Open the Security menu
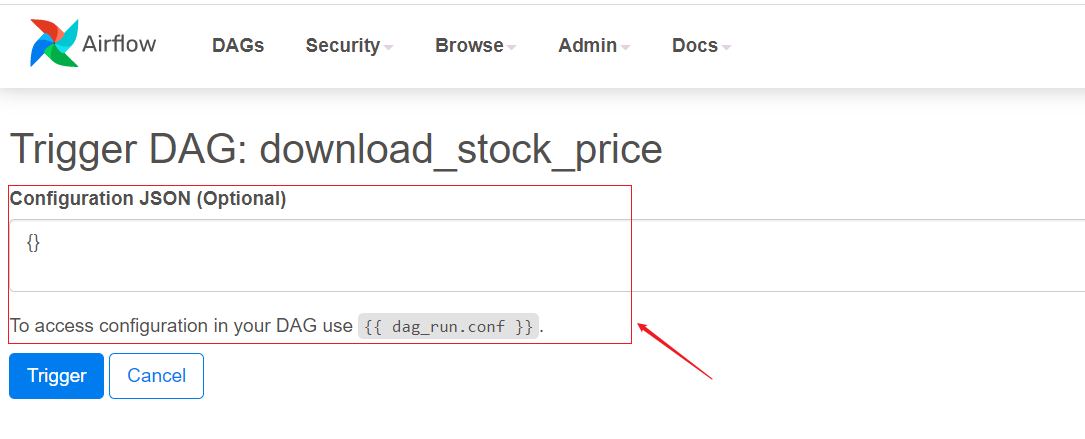 tap(342, 46)
